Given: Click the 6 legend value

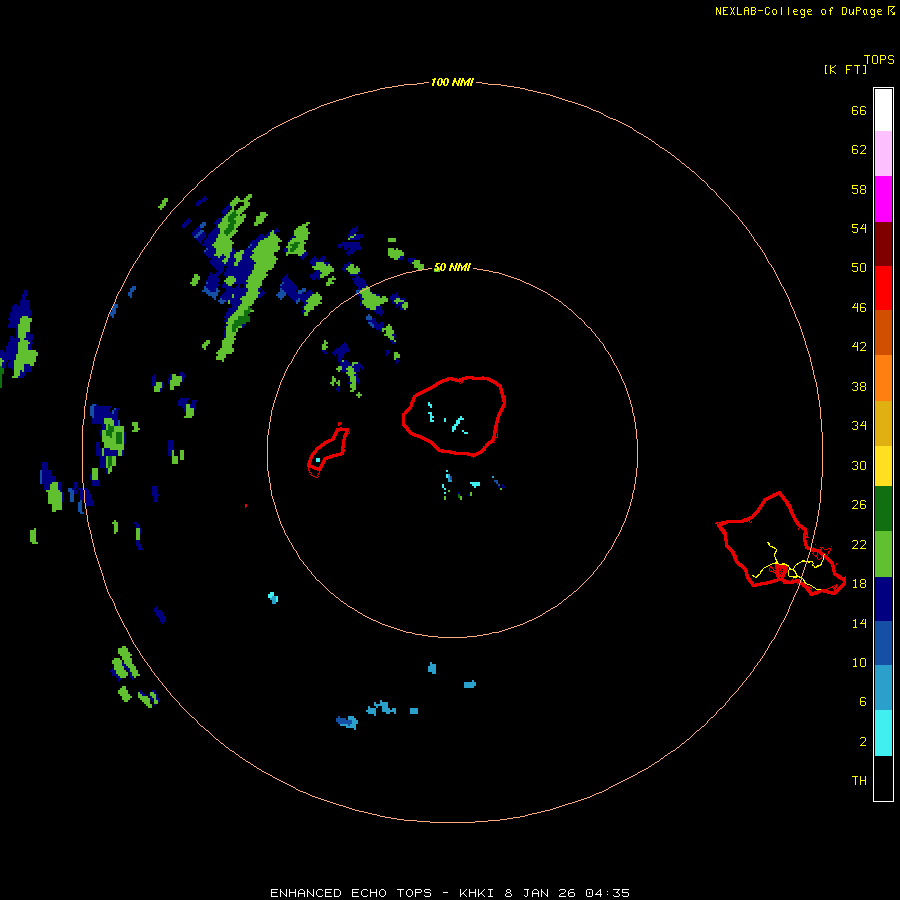Looking at the screenshot, I should [x=862, y=701].
